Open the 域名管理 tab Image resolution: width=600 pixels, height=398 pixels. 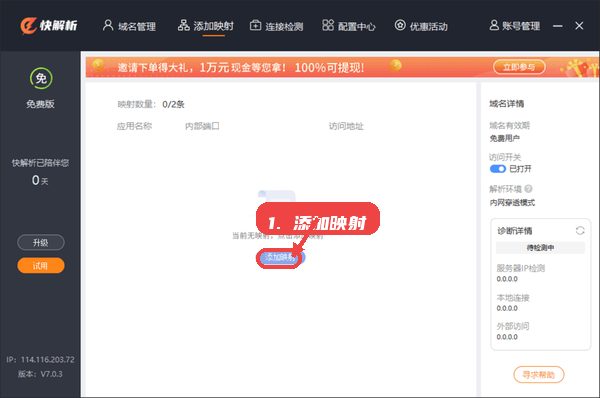click(129, 26)
